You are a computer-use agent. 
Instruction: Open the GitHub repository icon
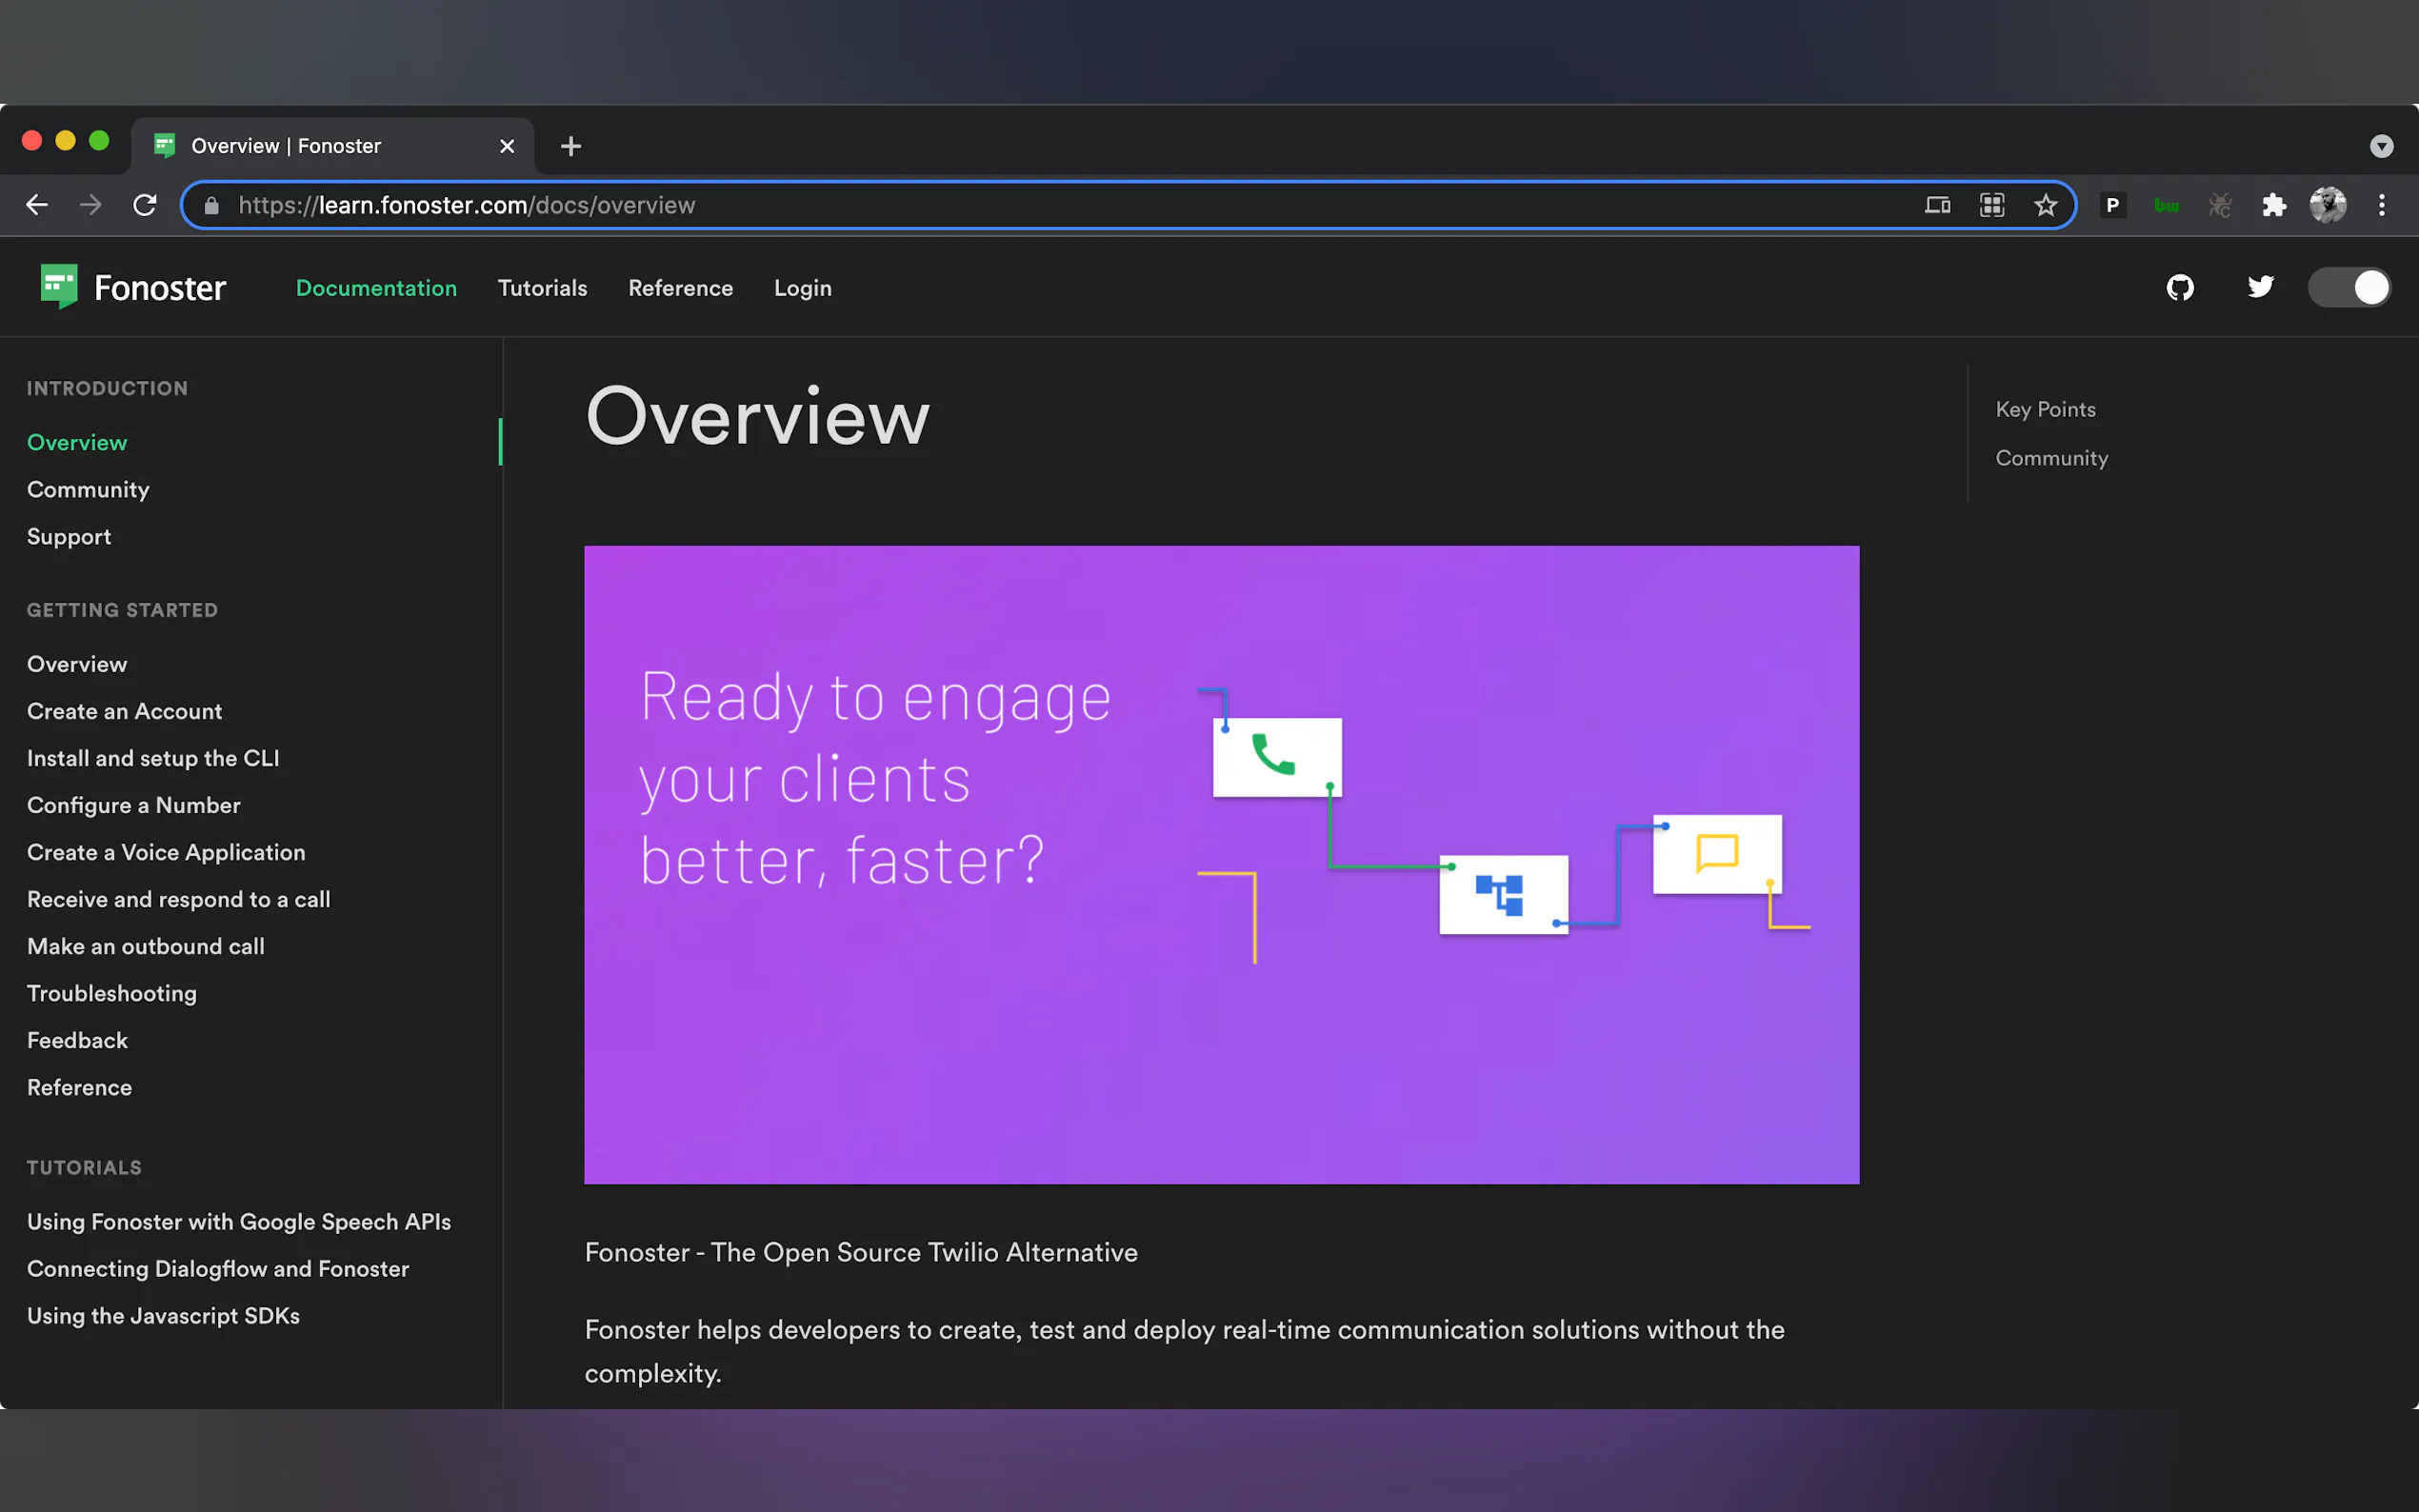click(2180, 288)
